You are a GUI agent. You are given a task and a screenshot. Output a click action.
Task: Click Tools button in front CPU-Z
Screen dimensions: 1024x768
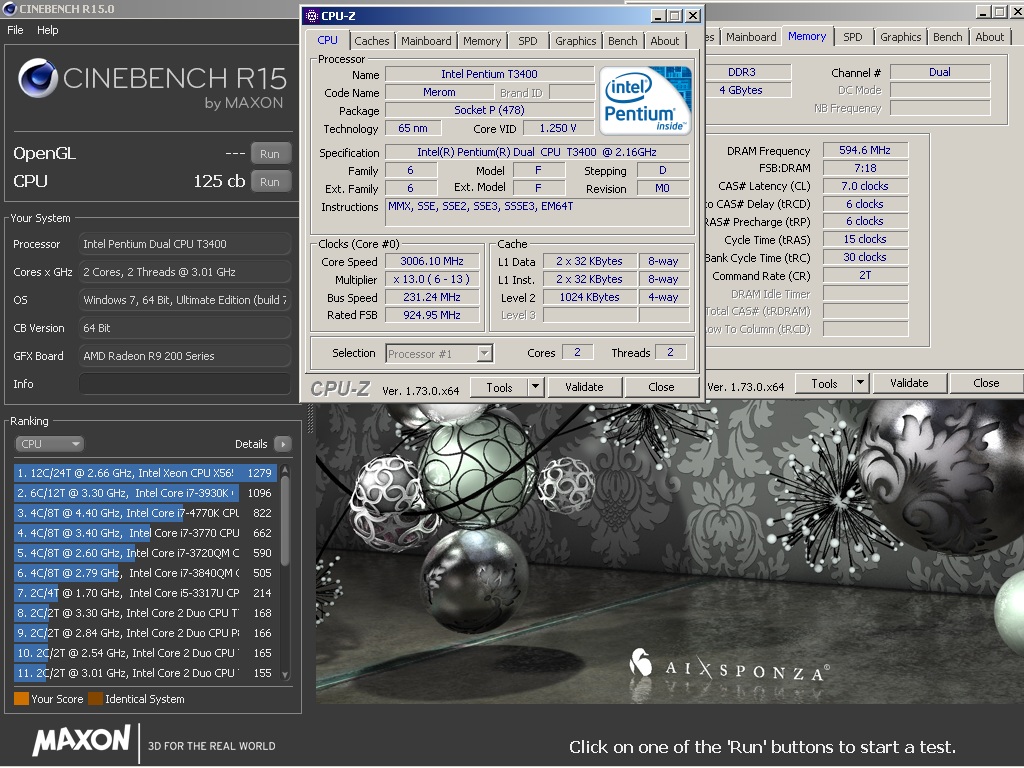point(499,387)
